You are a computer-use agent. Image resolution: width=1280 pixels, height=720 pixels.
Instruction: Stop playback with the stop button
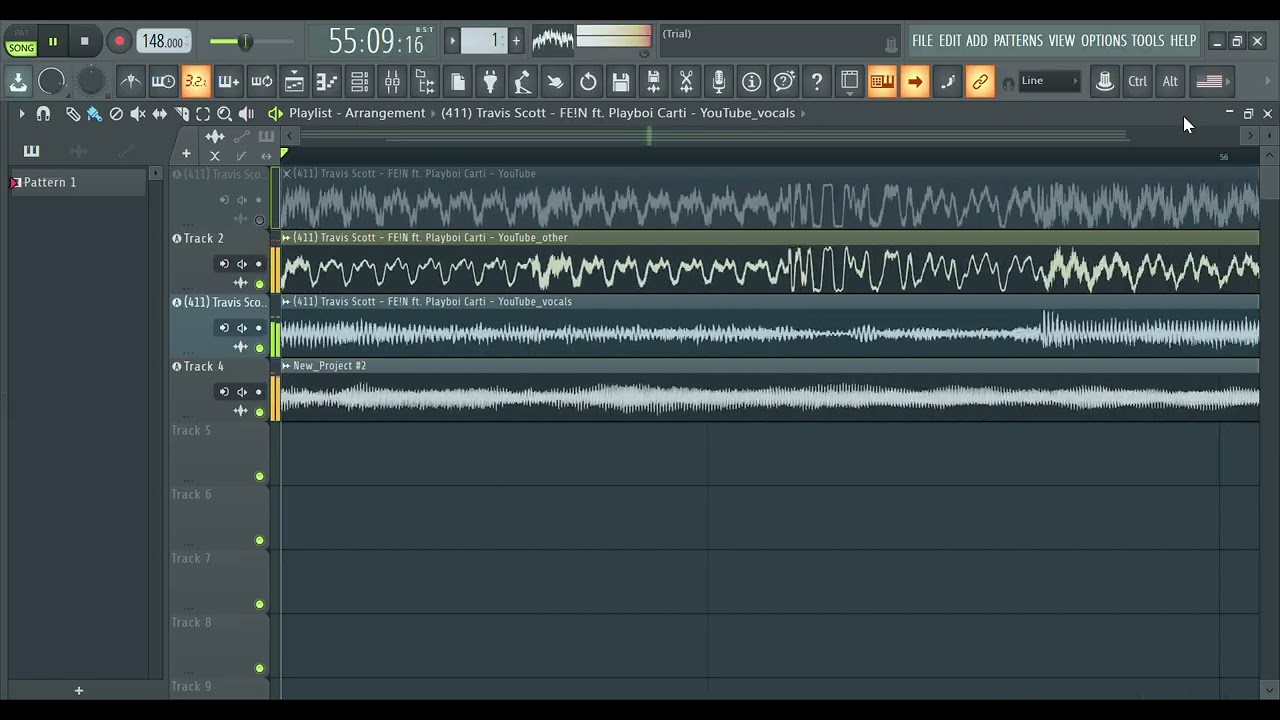pyautogui.click(x=85, y=41)
